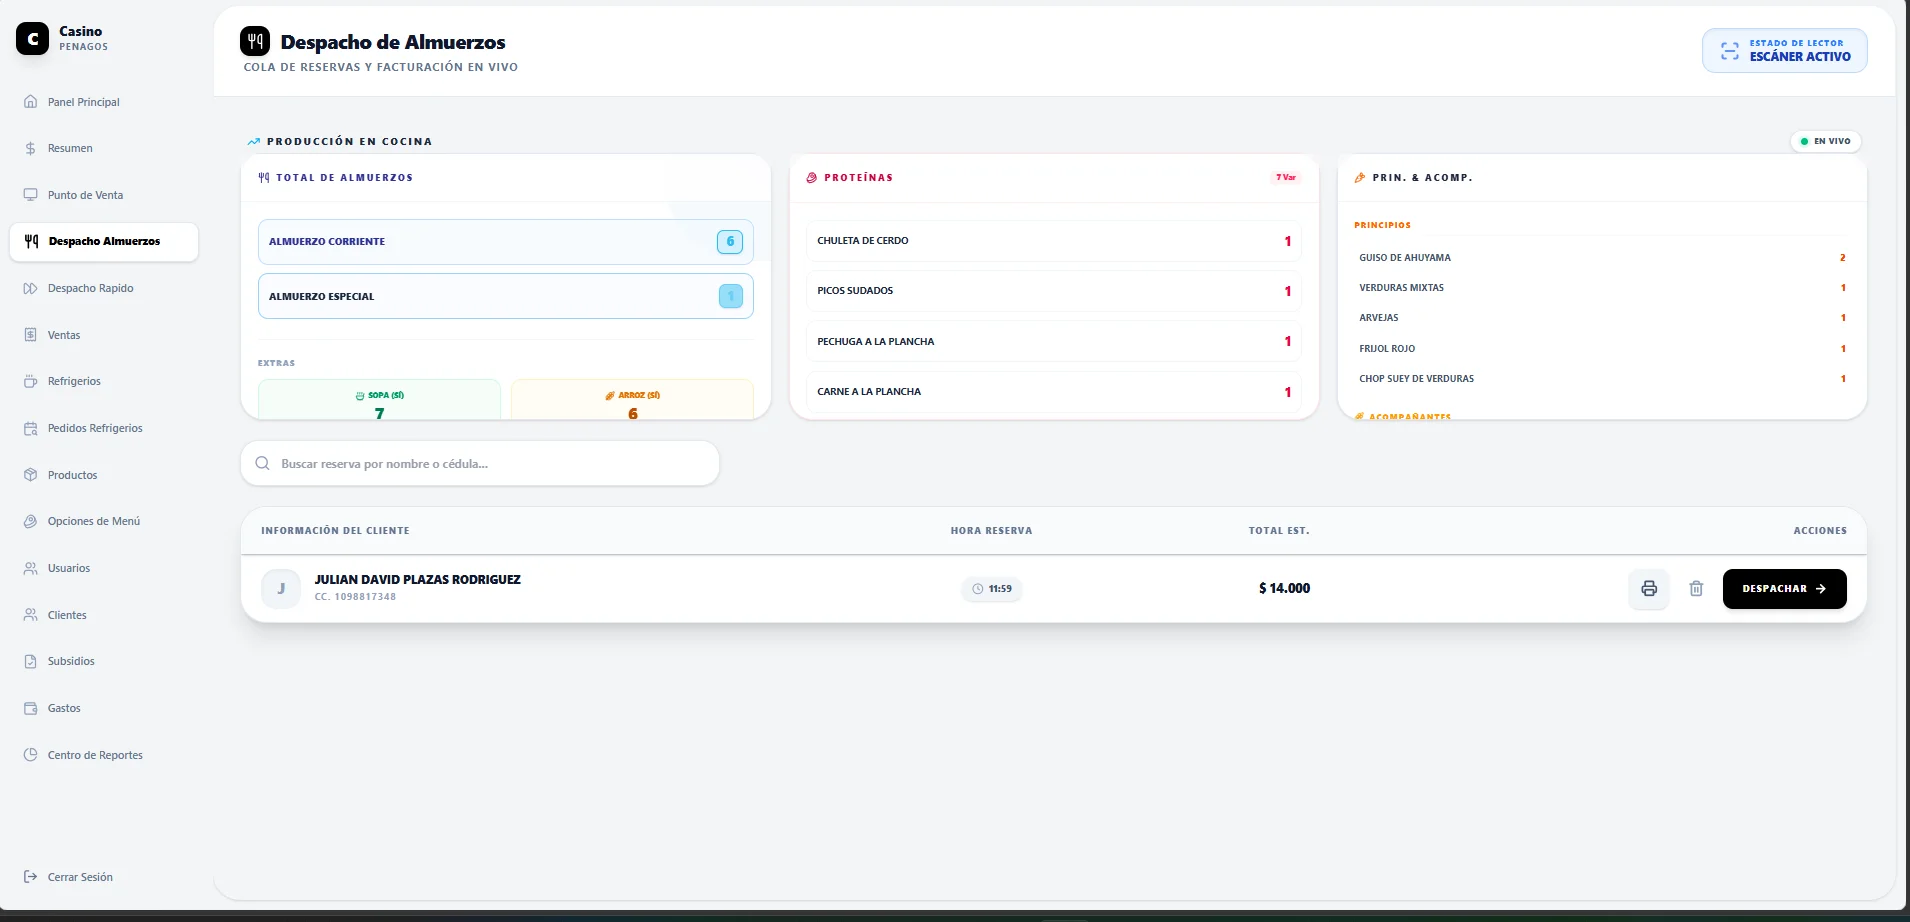
Task: Go to Panel Principal text label
Action: pos(84,102)
